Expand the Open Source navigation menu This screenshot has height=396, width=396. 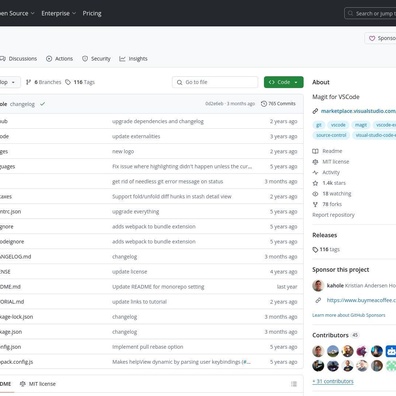(17, 13)
